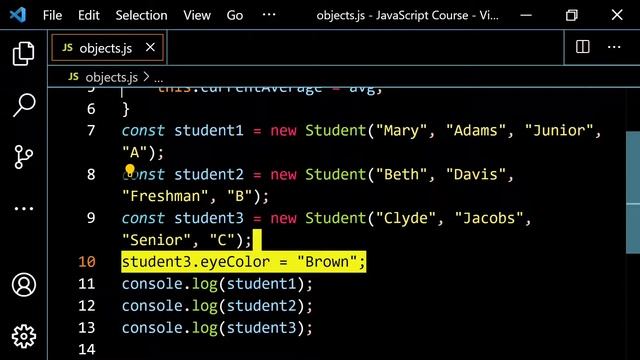The height and width of the screenshot is (360, 640).
Task: Open the Edit menu
Action: click(x=89, y=16)
